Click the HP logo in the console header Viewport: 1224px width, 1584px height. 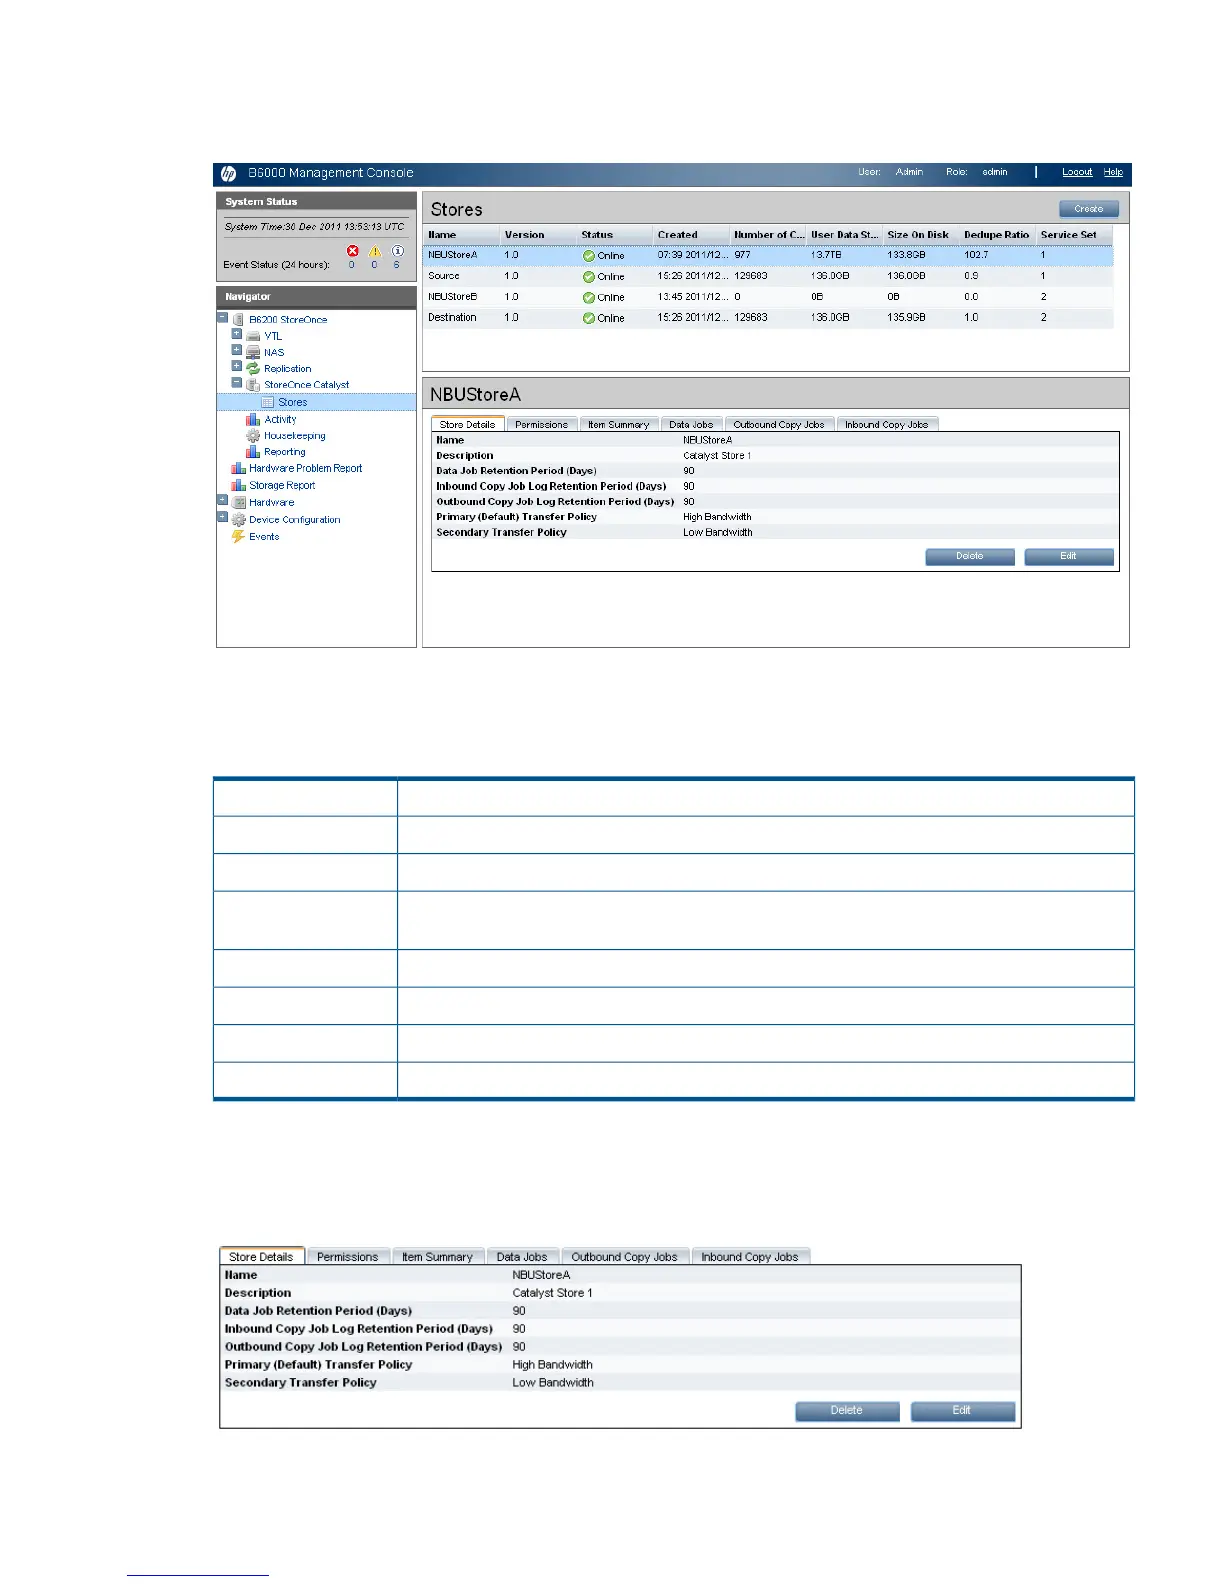click(x=228, y=174)
